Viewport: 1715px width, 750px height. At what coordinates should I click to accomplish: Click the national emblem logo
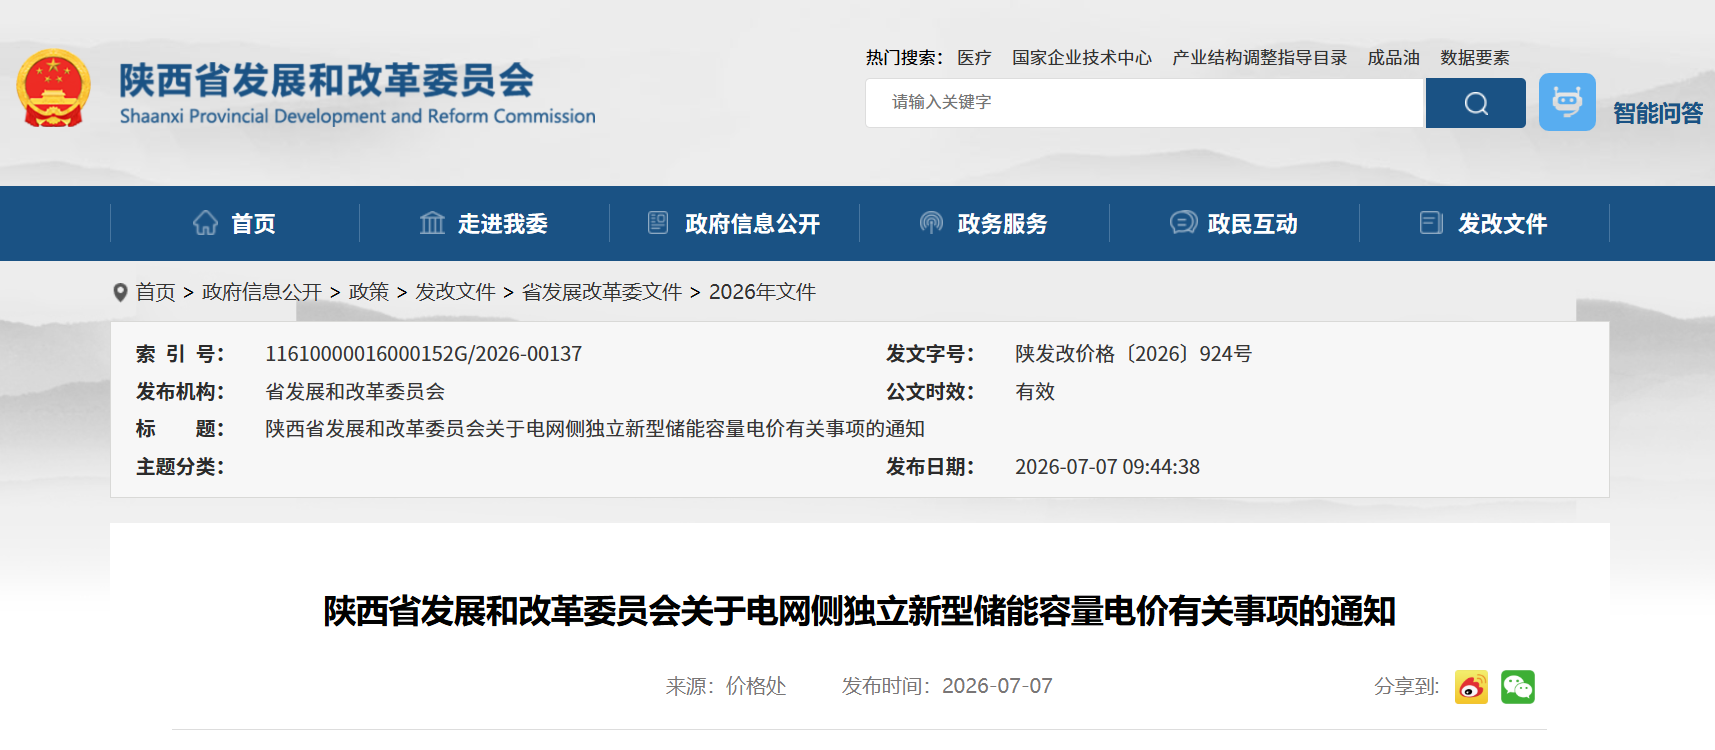click(54, 89)
